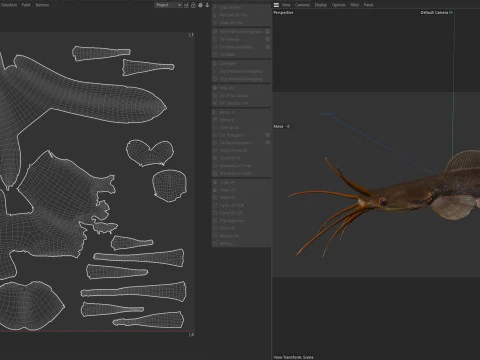480x360 pixels.
Task: Choose Mirror U entry
Action: (241, 112)
